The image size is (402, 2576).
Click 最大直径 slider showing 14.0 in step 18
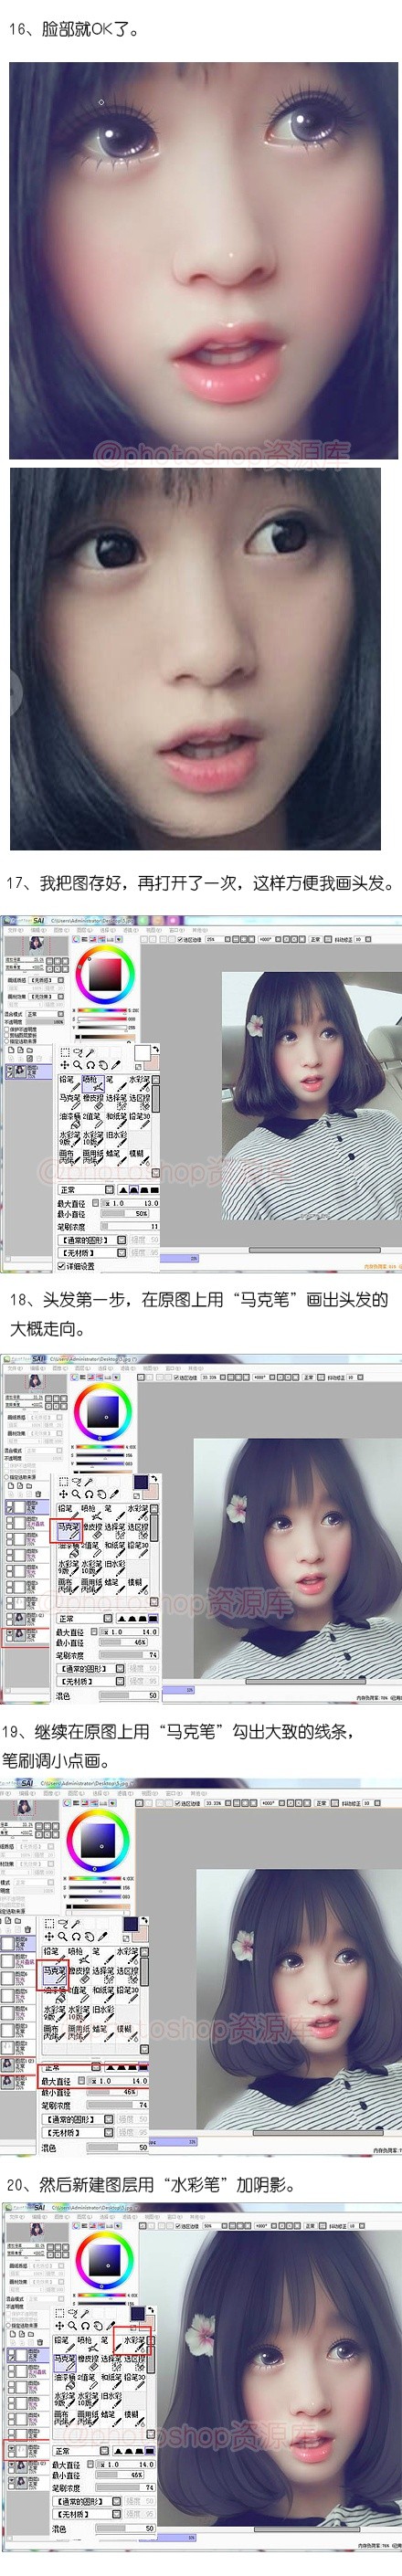(130, 1633)
